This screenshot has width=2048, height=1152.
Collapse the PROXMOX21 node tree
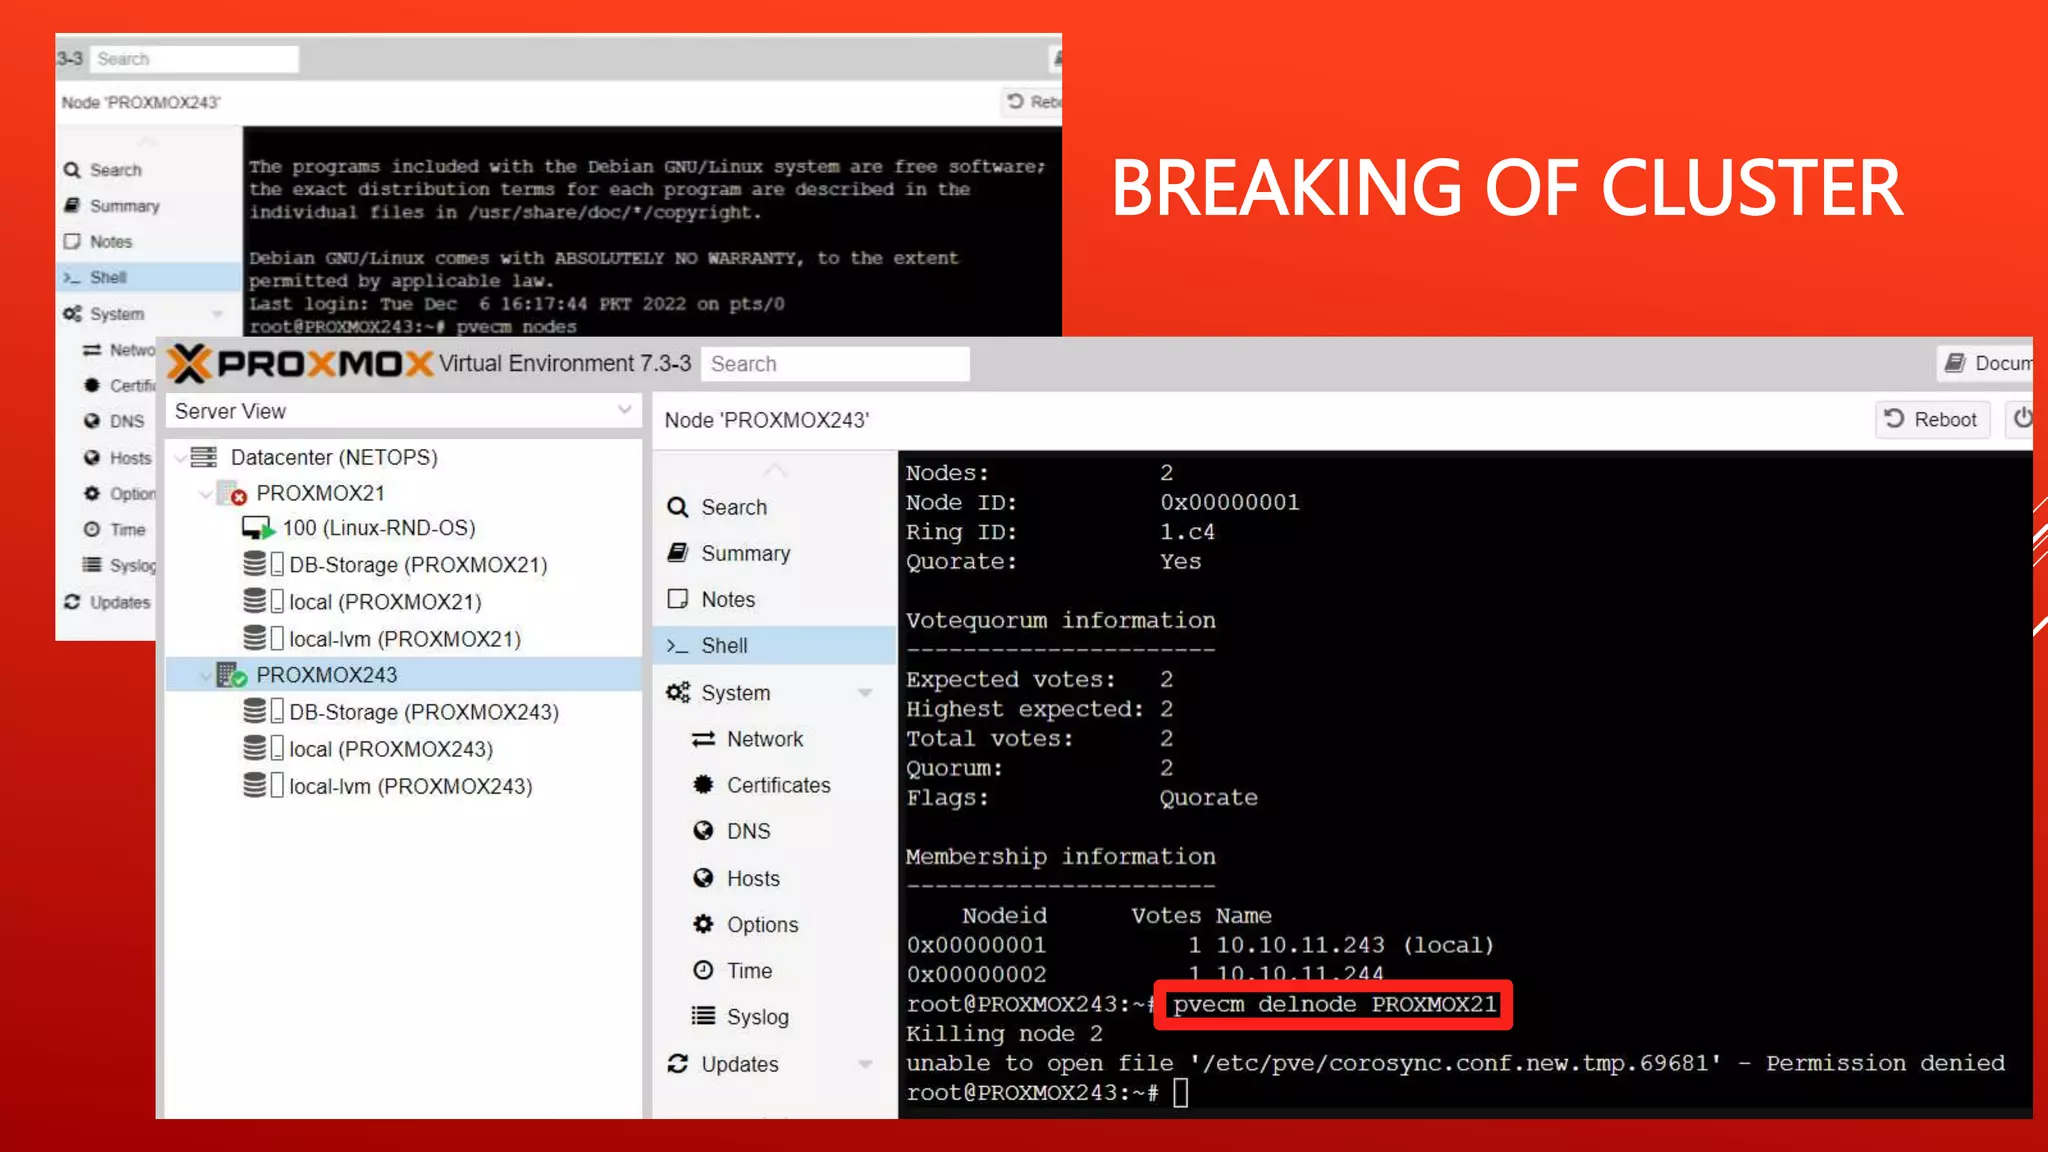(x=206, y=494)
